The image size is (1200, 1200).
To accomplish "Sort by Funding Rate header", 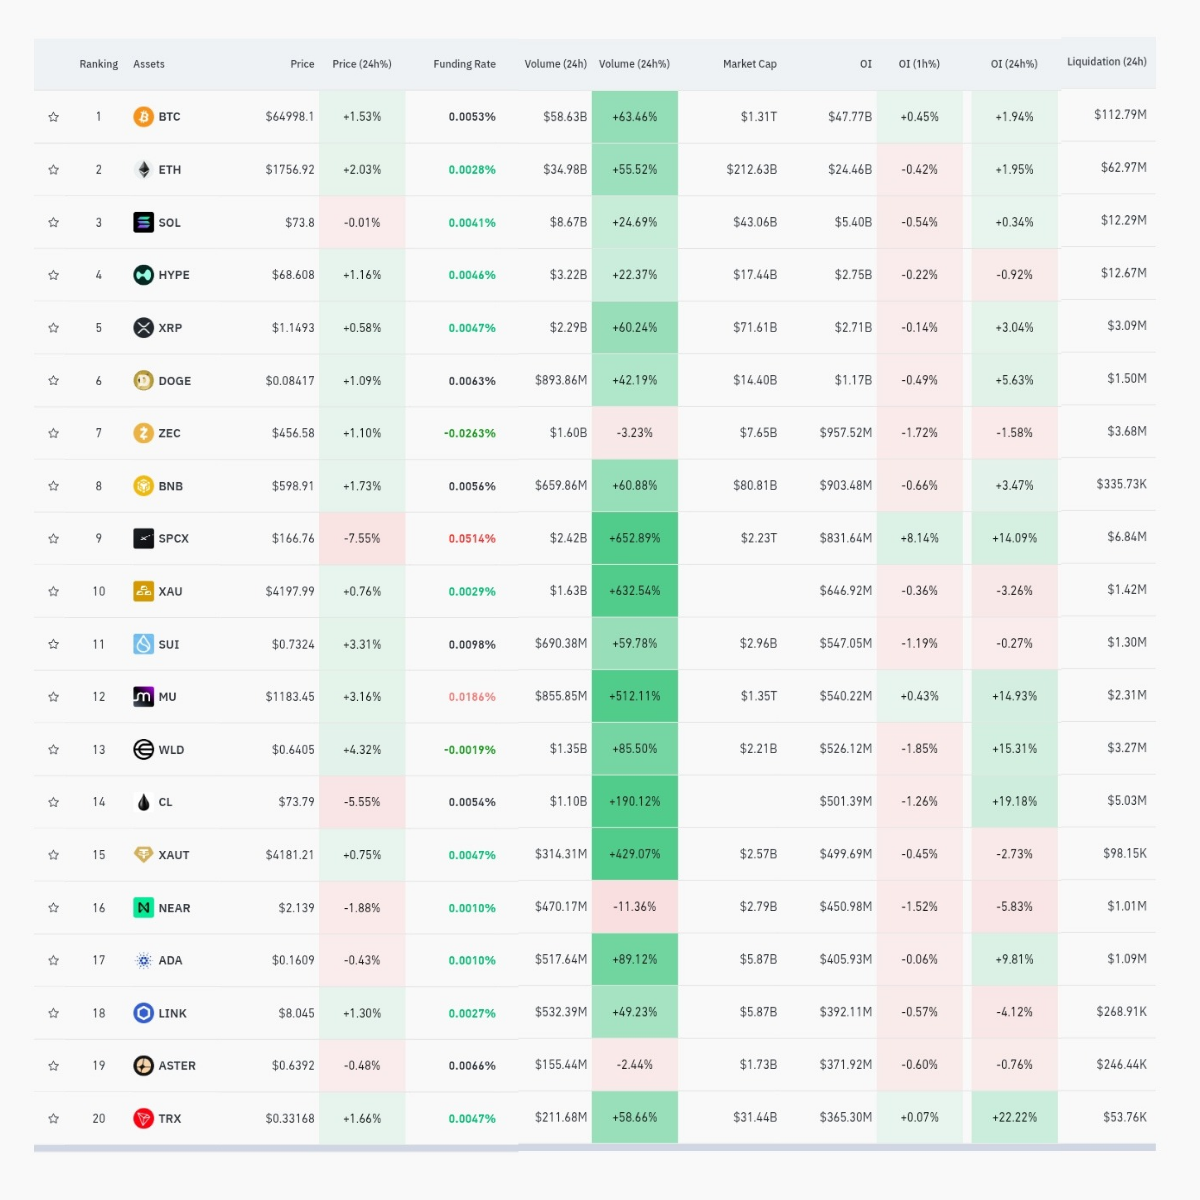I will pyautogui.click(x=464, y=64).
